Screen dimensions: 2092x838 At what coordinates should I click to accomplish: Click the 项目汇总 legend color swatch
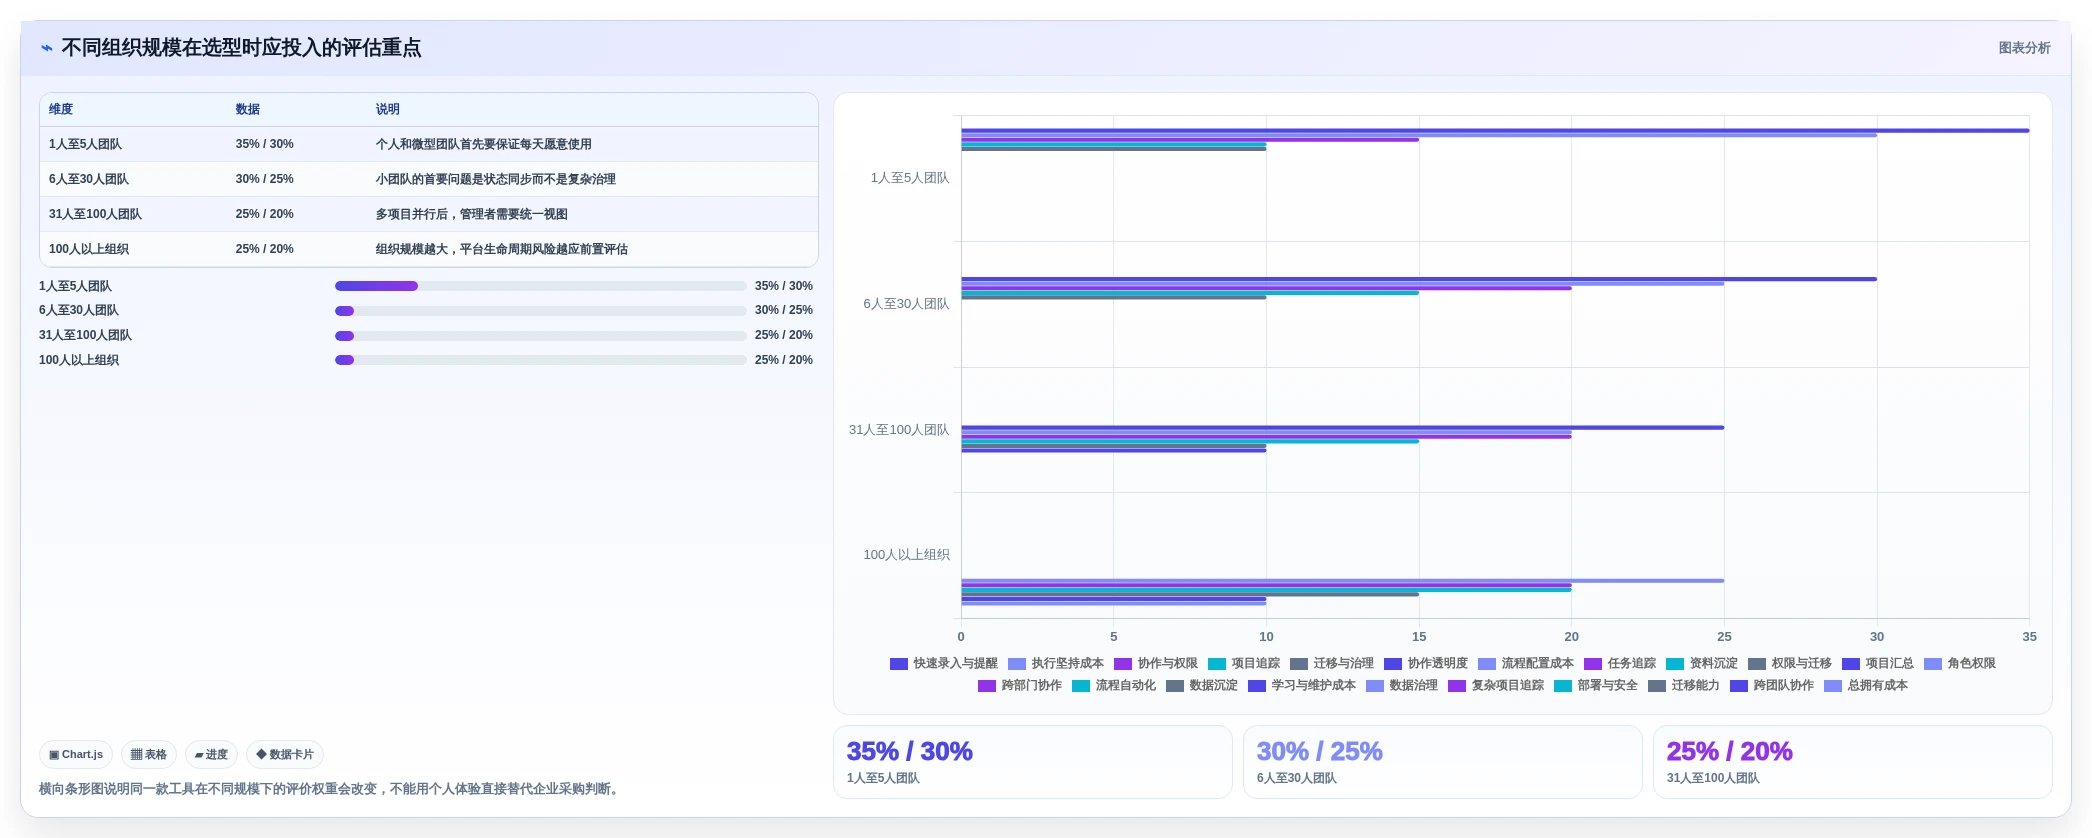pyautogui.click(x=1851, y=664)
